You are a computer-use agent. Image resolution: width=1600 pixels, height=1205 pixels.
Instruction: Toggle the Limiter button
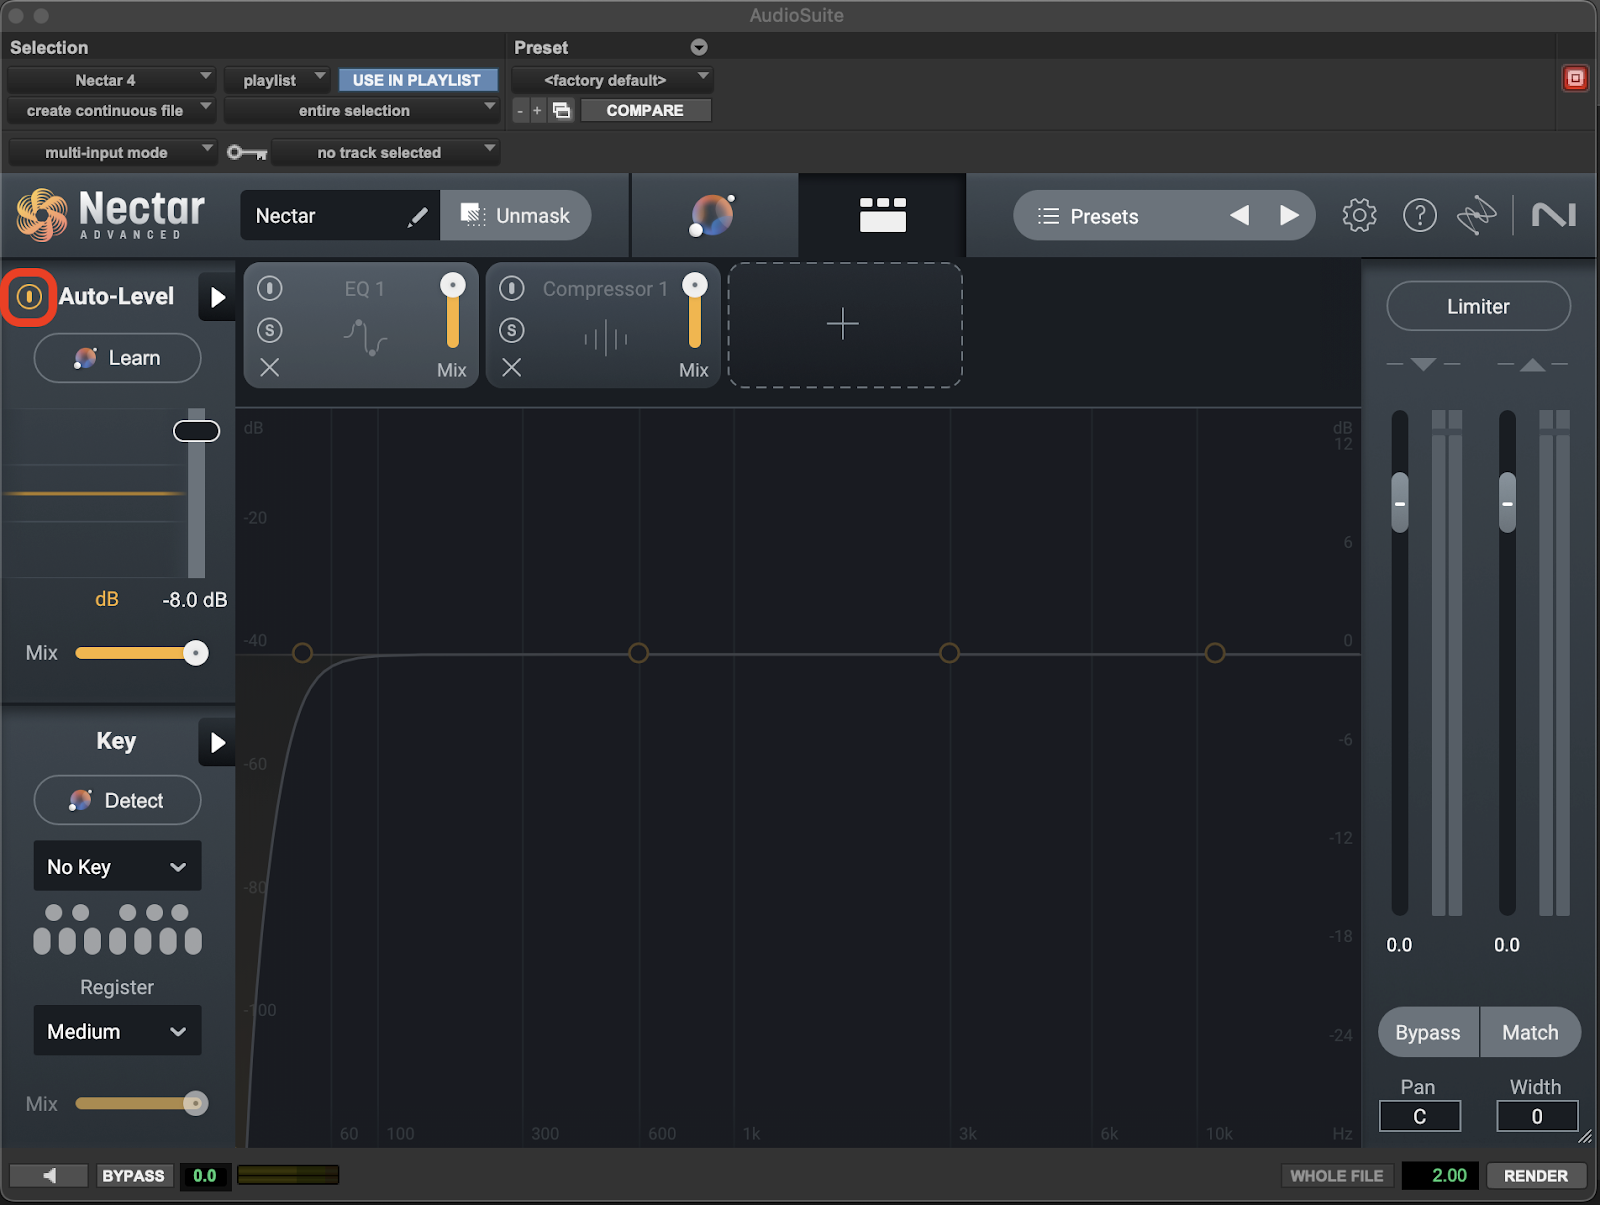tap(1478, 306)
